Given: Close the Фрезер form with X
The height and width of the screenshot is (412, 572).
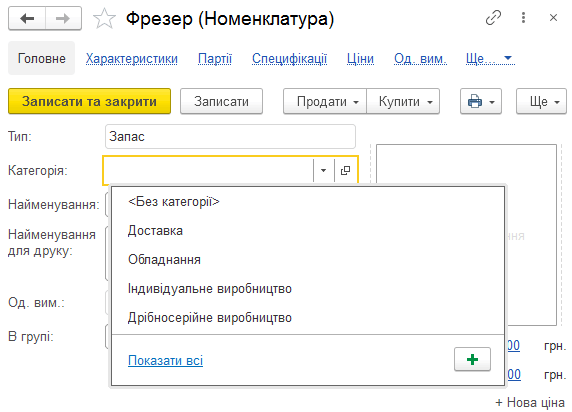Looking at the screenshot, I should [x=553, y=18].
